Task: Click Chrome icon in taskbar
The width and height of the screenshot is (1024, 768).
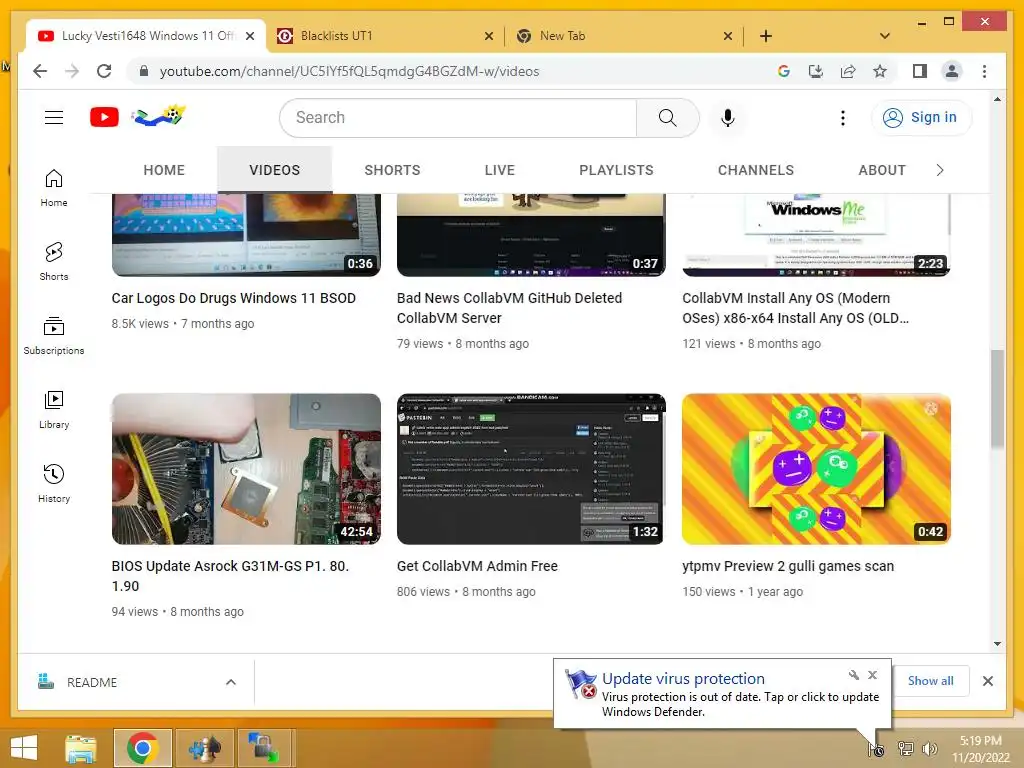Action: (143, 748)
